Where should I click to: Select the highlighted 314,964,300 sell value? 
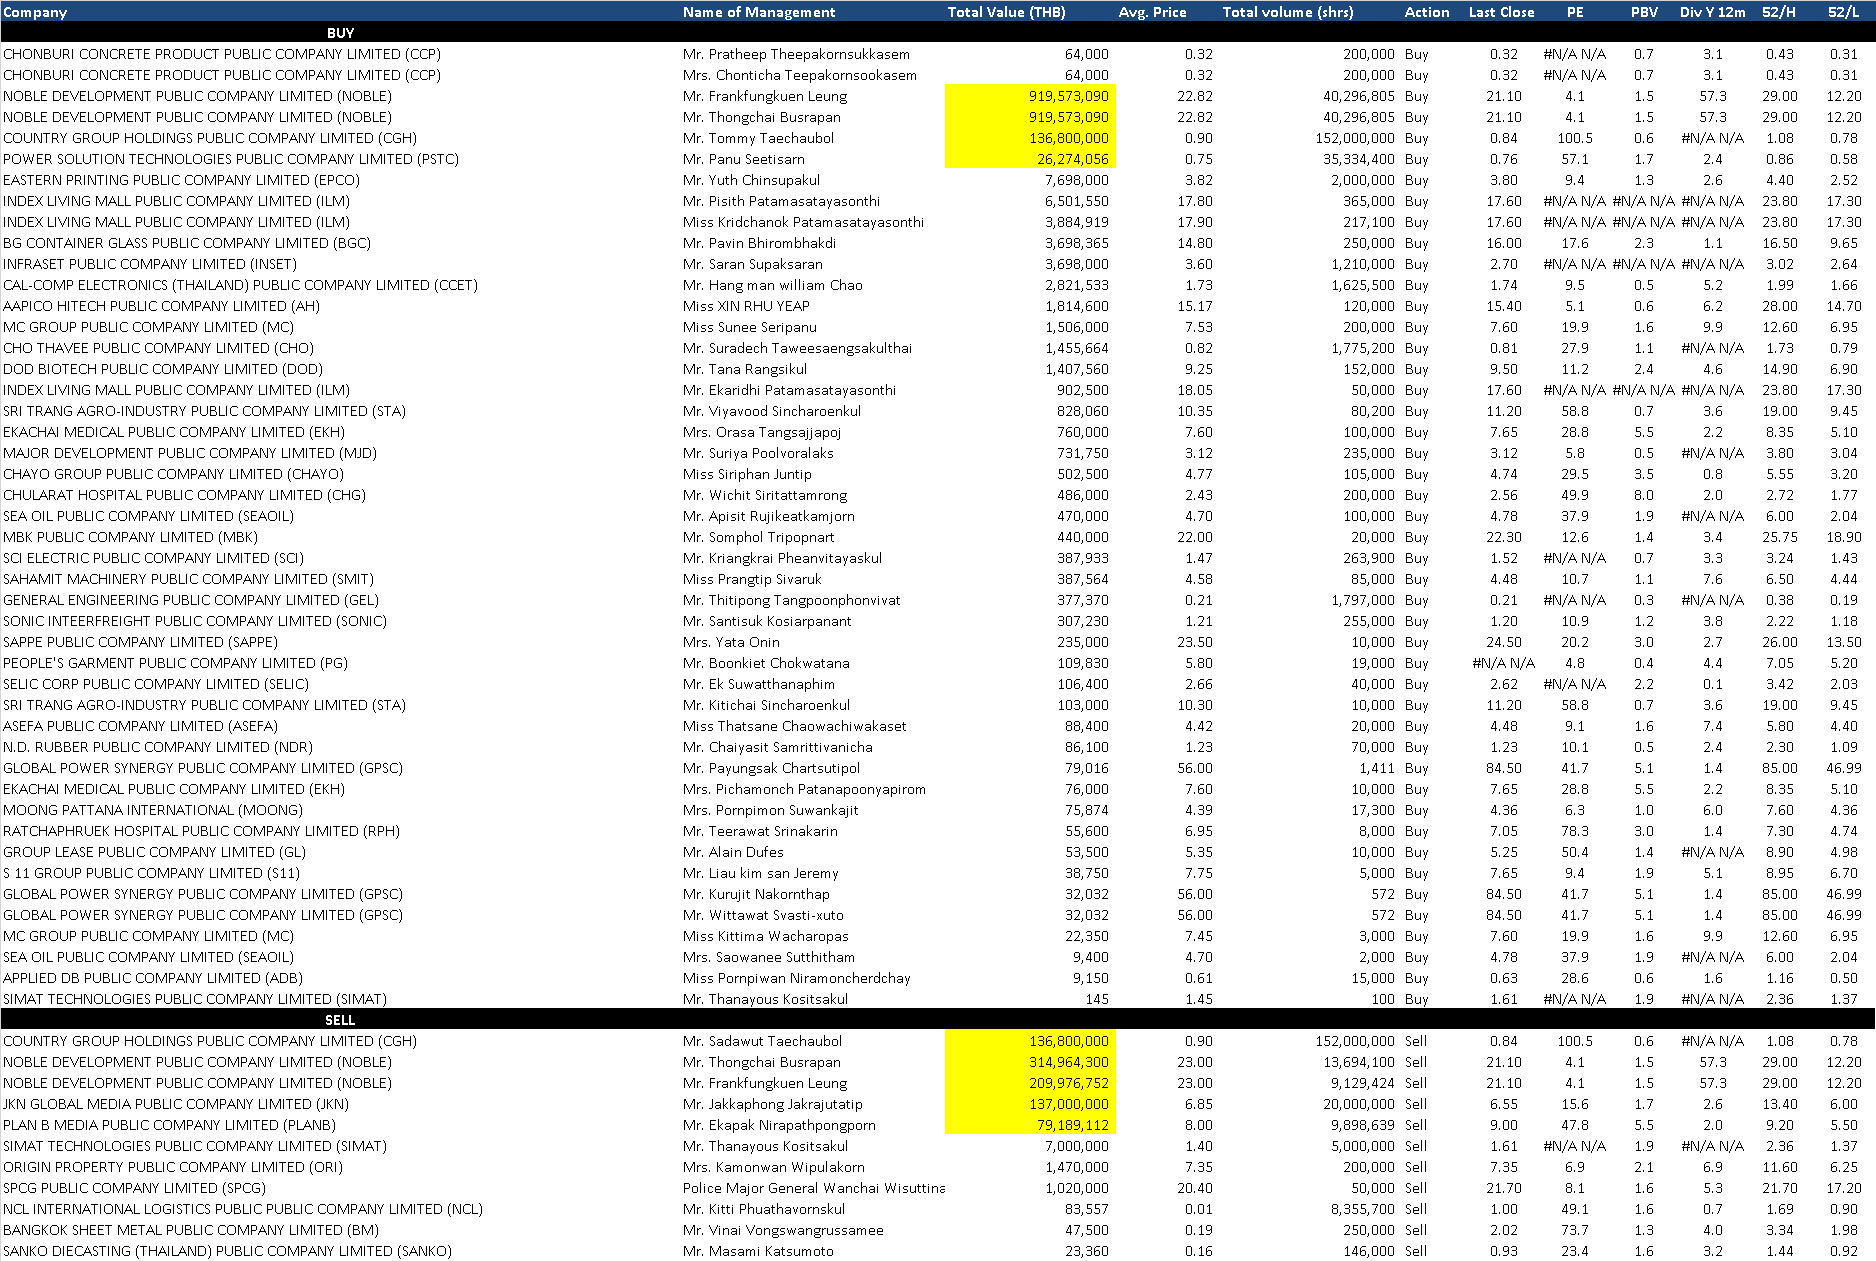pyautogui.click(x=1069, y=1062)
